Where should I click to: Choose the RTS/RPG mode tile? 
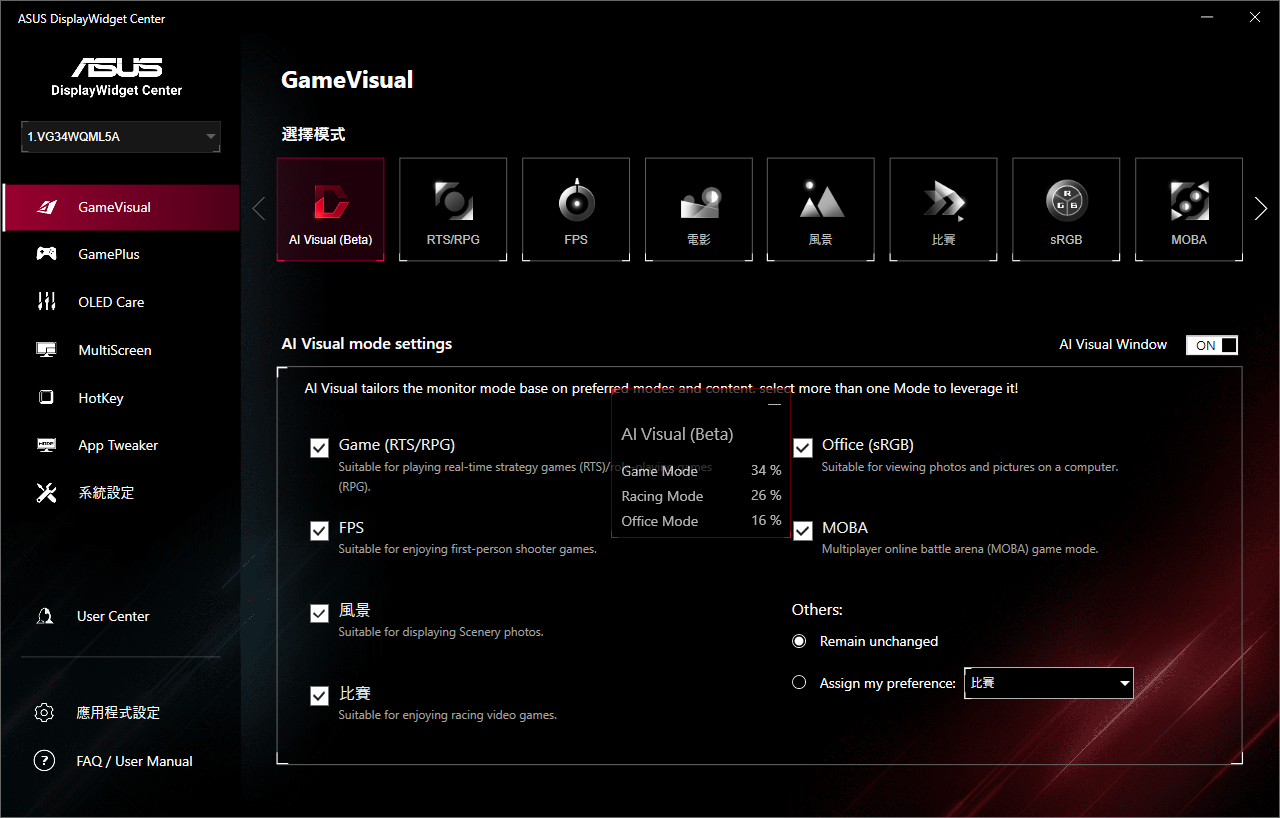click(453, 209)
